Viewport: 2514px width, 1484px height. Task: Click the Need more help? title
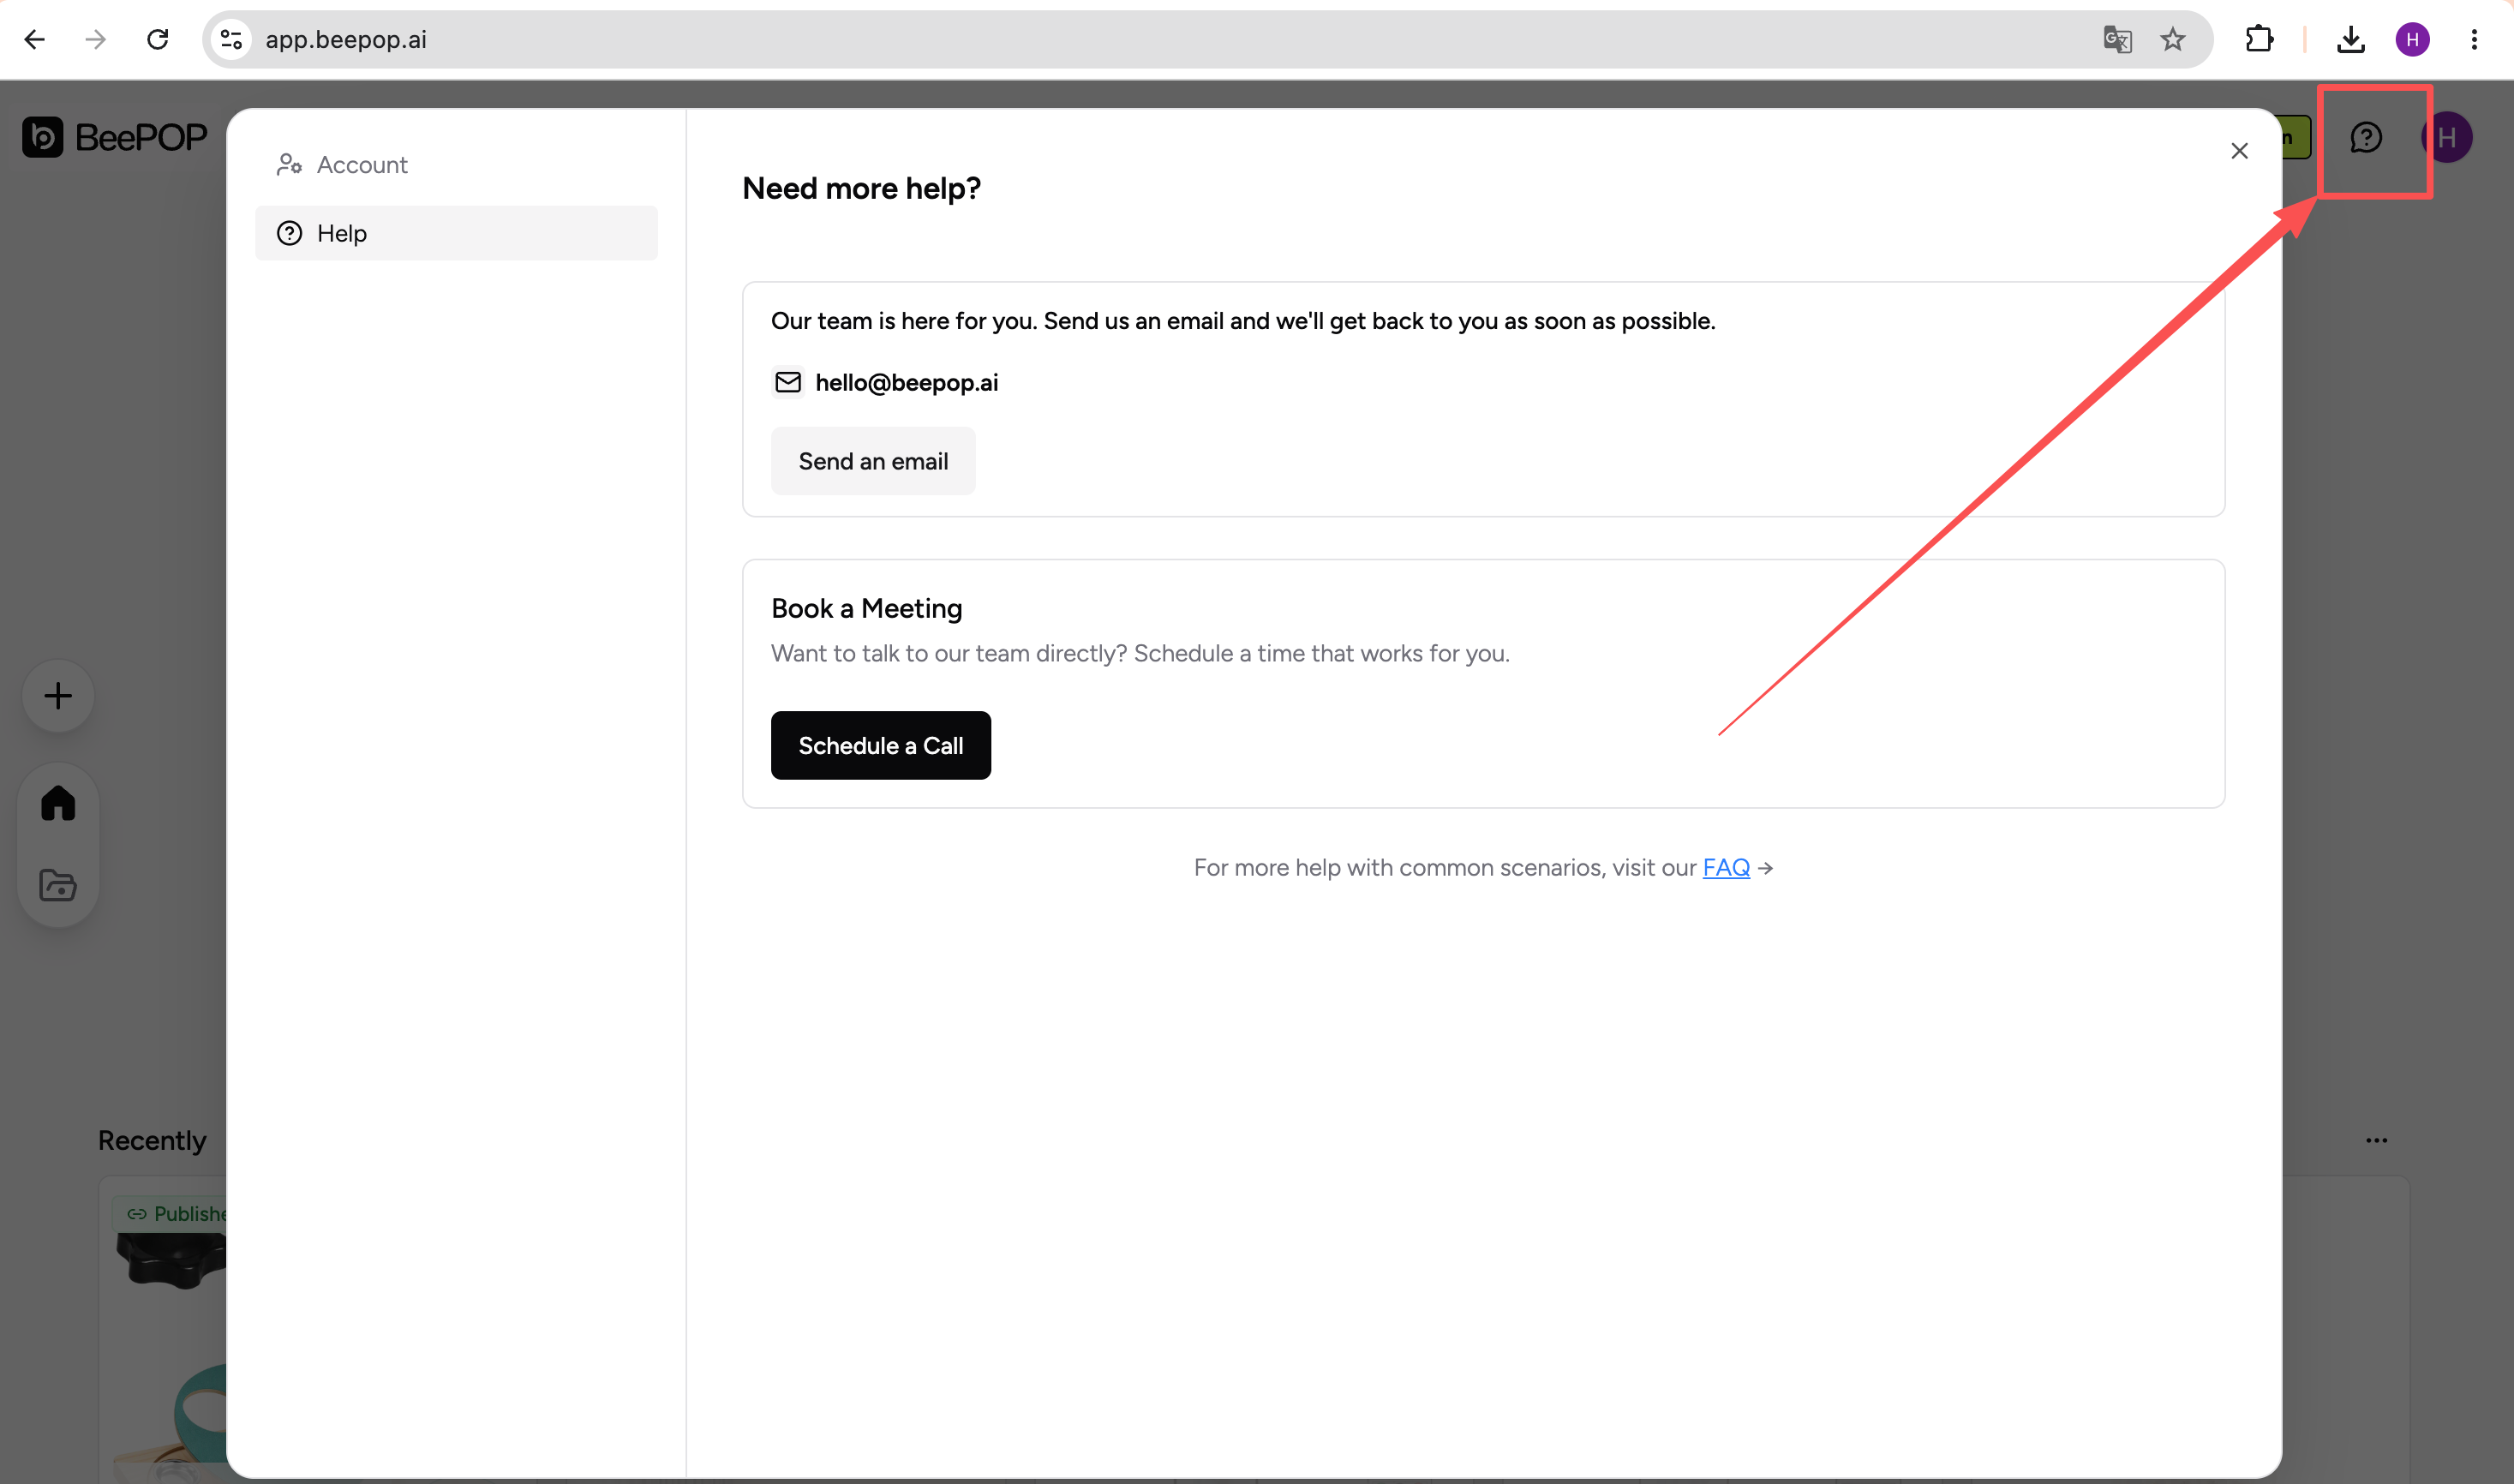(862, 189)
